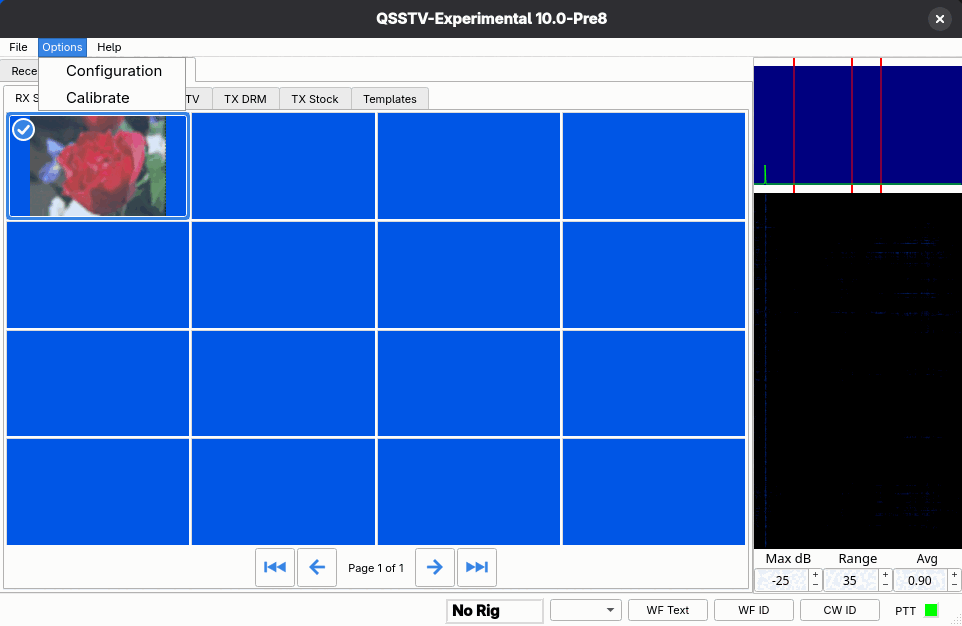Go to the next gallery page

click(434, 567)
